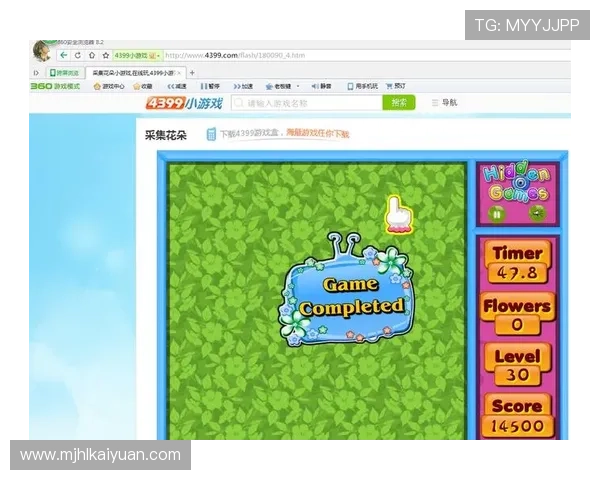
Task: Click the Hidden Games logo
Action: coord(516,181)
